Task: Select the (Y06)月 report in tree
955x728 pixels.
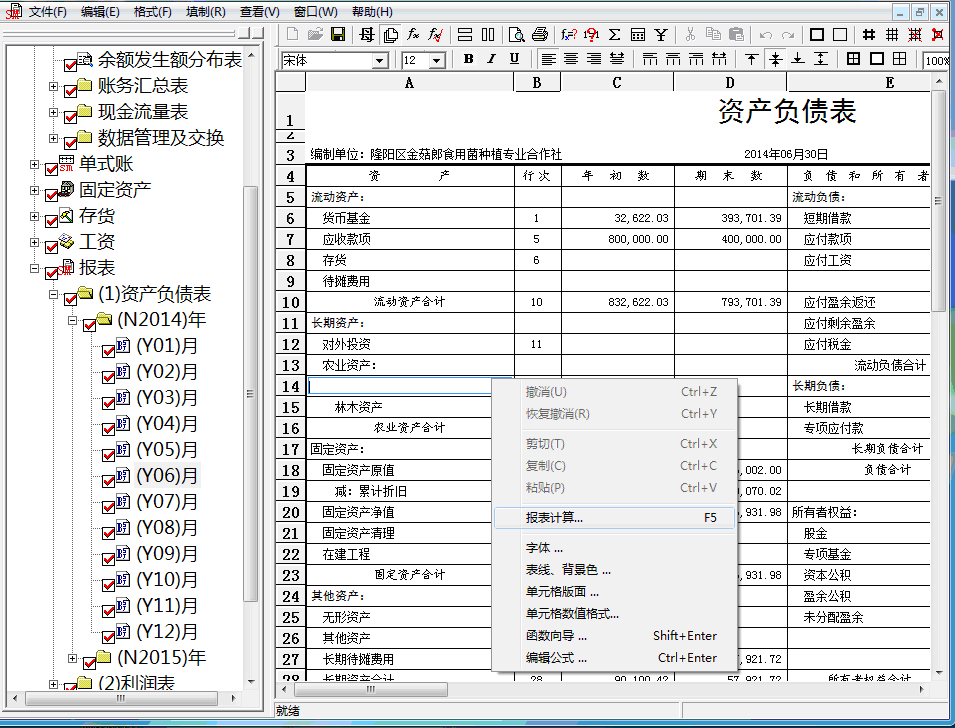Action: click(166, 476)
